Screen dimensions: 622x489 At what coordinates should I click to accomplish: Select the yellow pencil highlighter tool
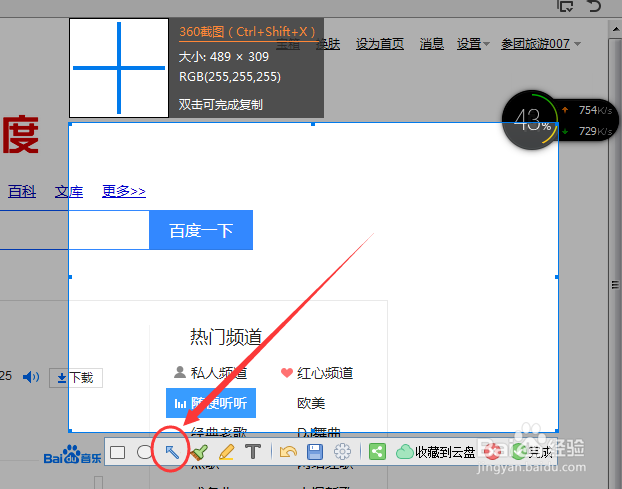click(x=226, y=452)
